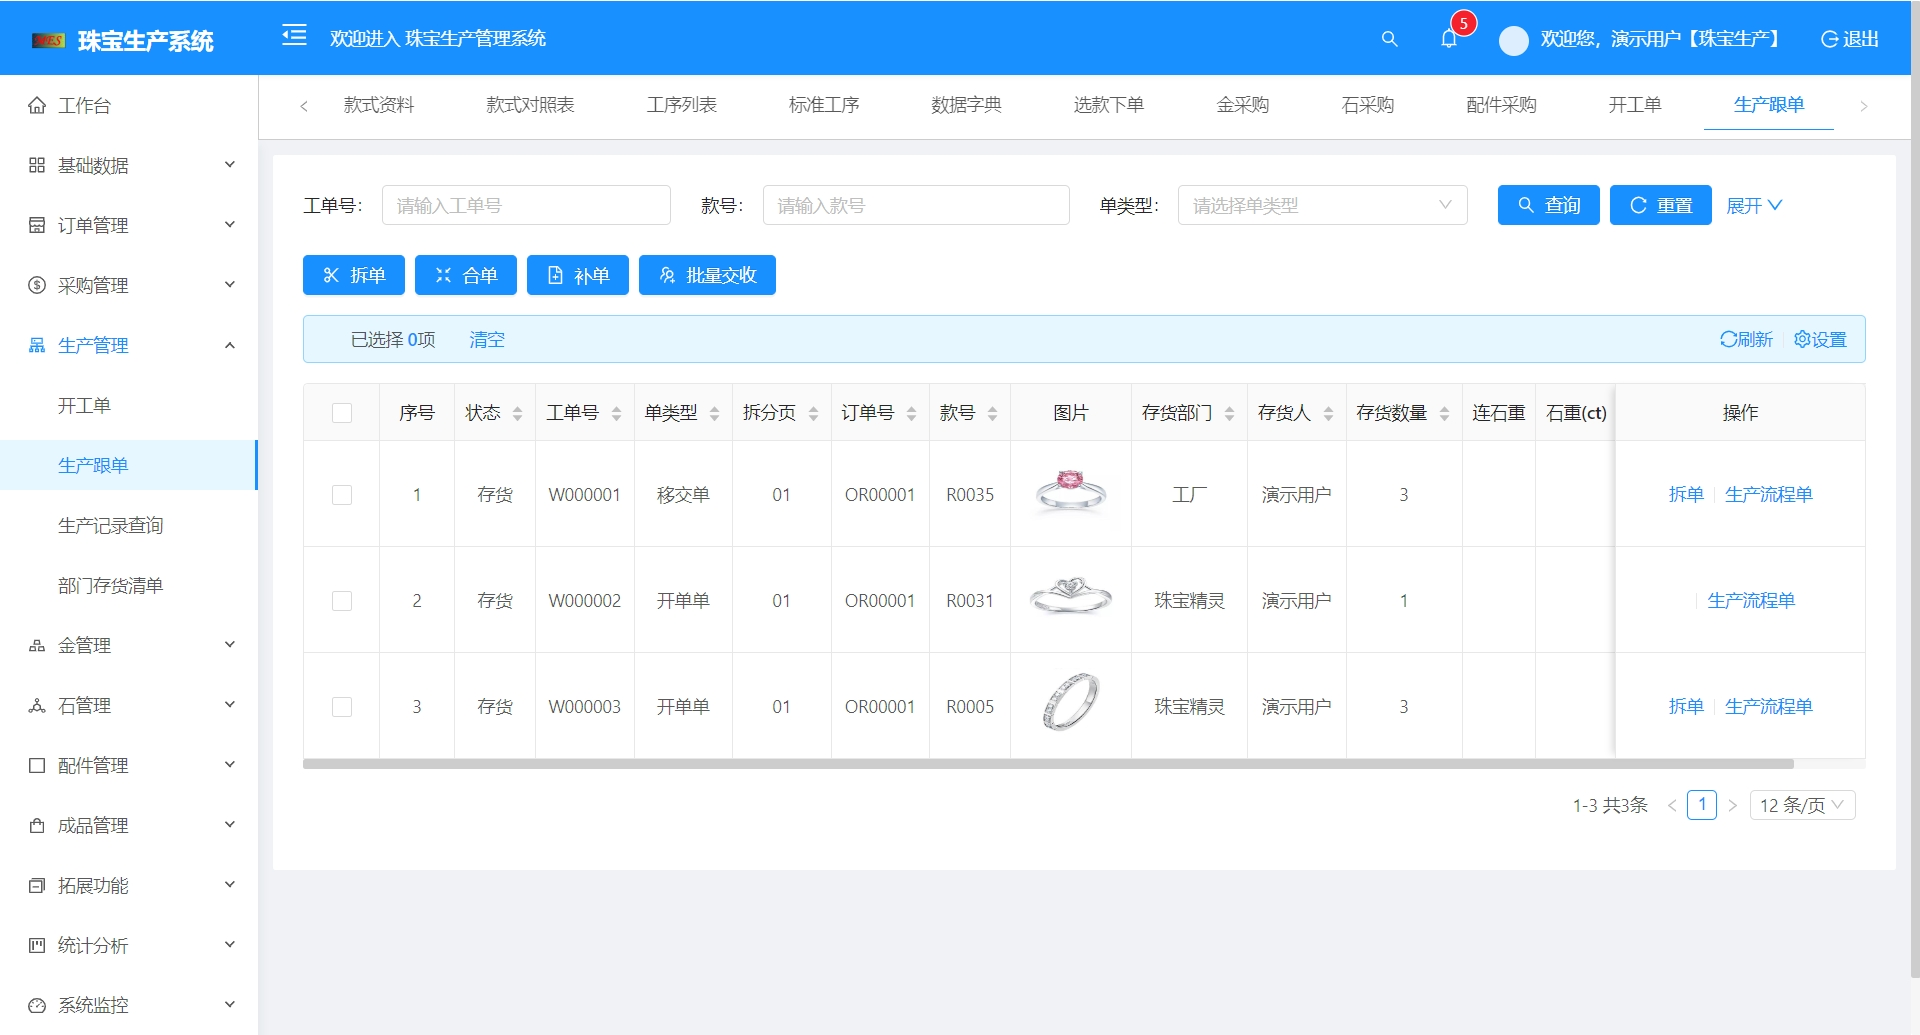The width and height of the screenshot is (1920, 1035).
Task: Select the checkbox on row W000003
Action: pyautogui.click(x=342, y=706)
